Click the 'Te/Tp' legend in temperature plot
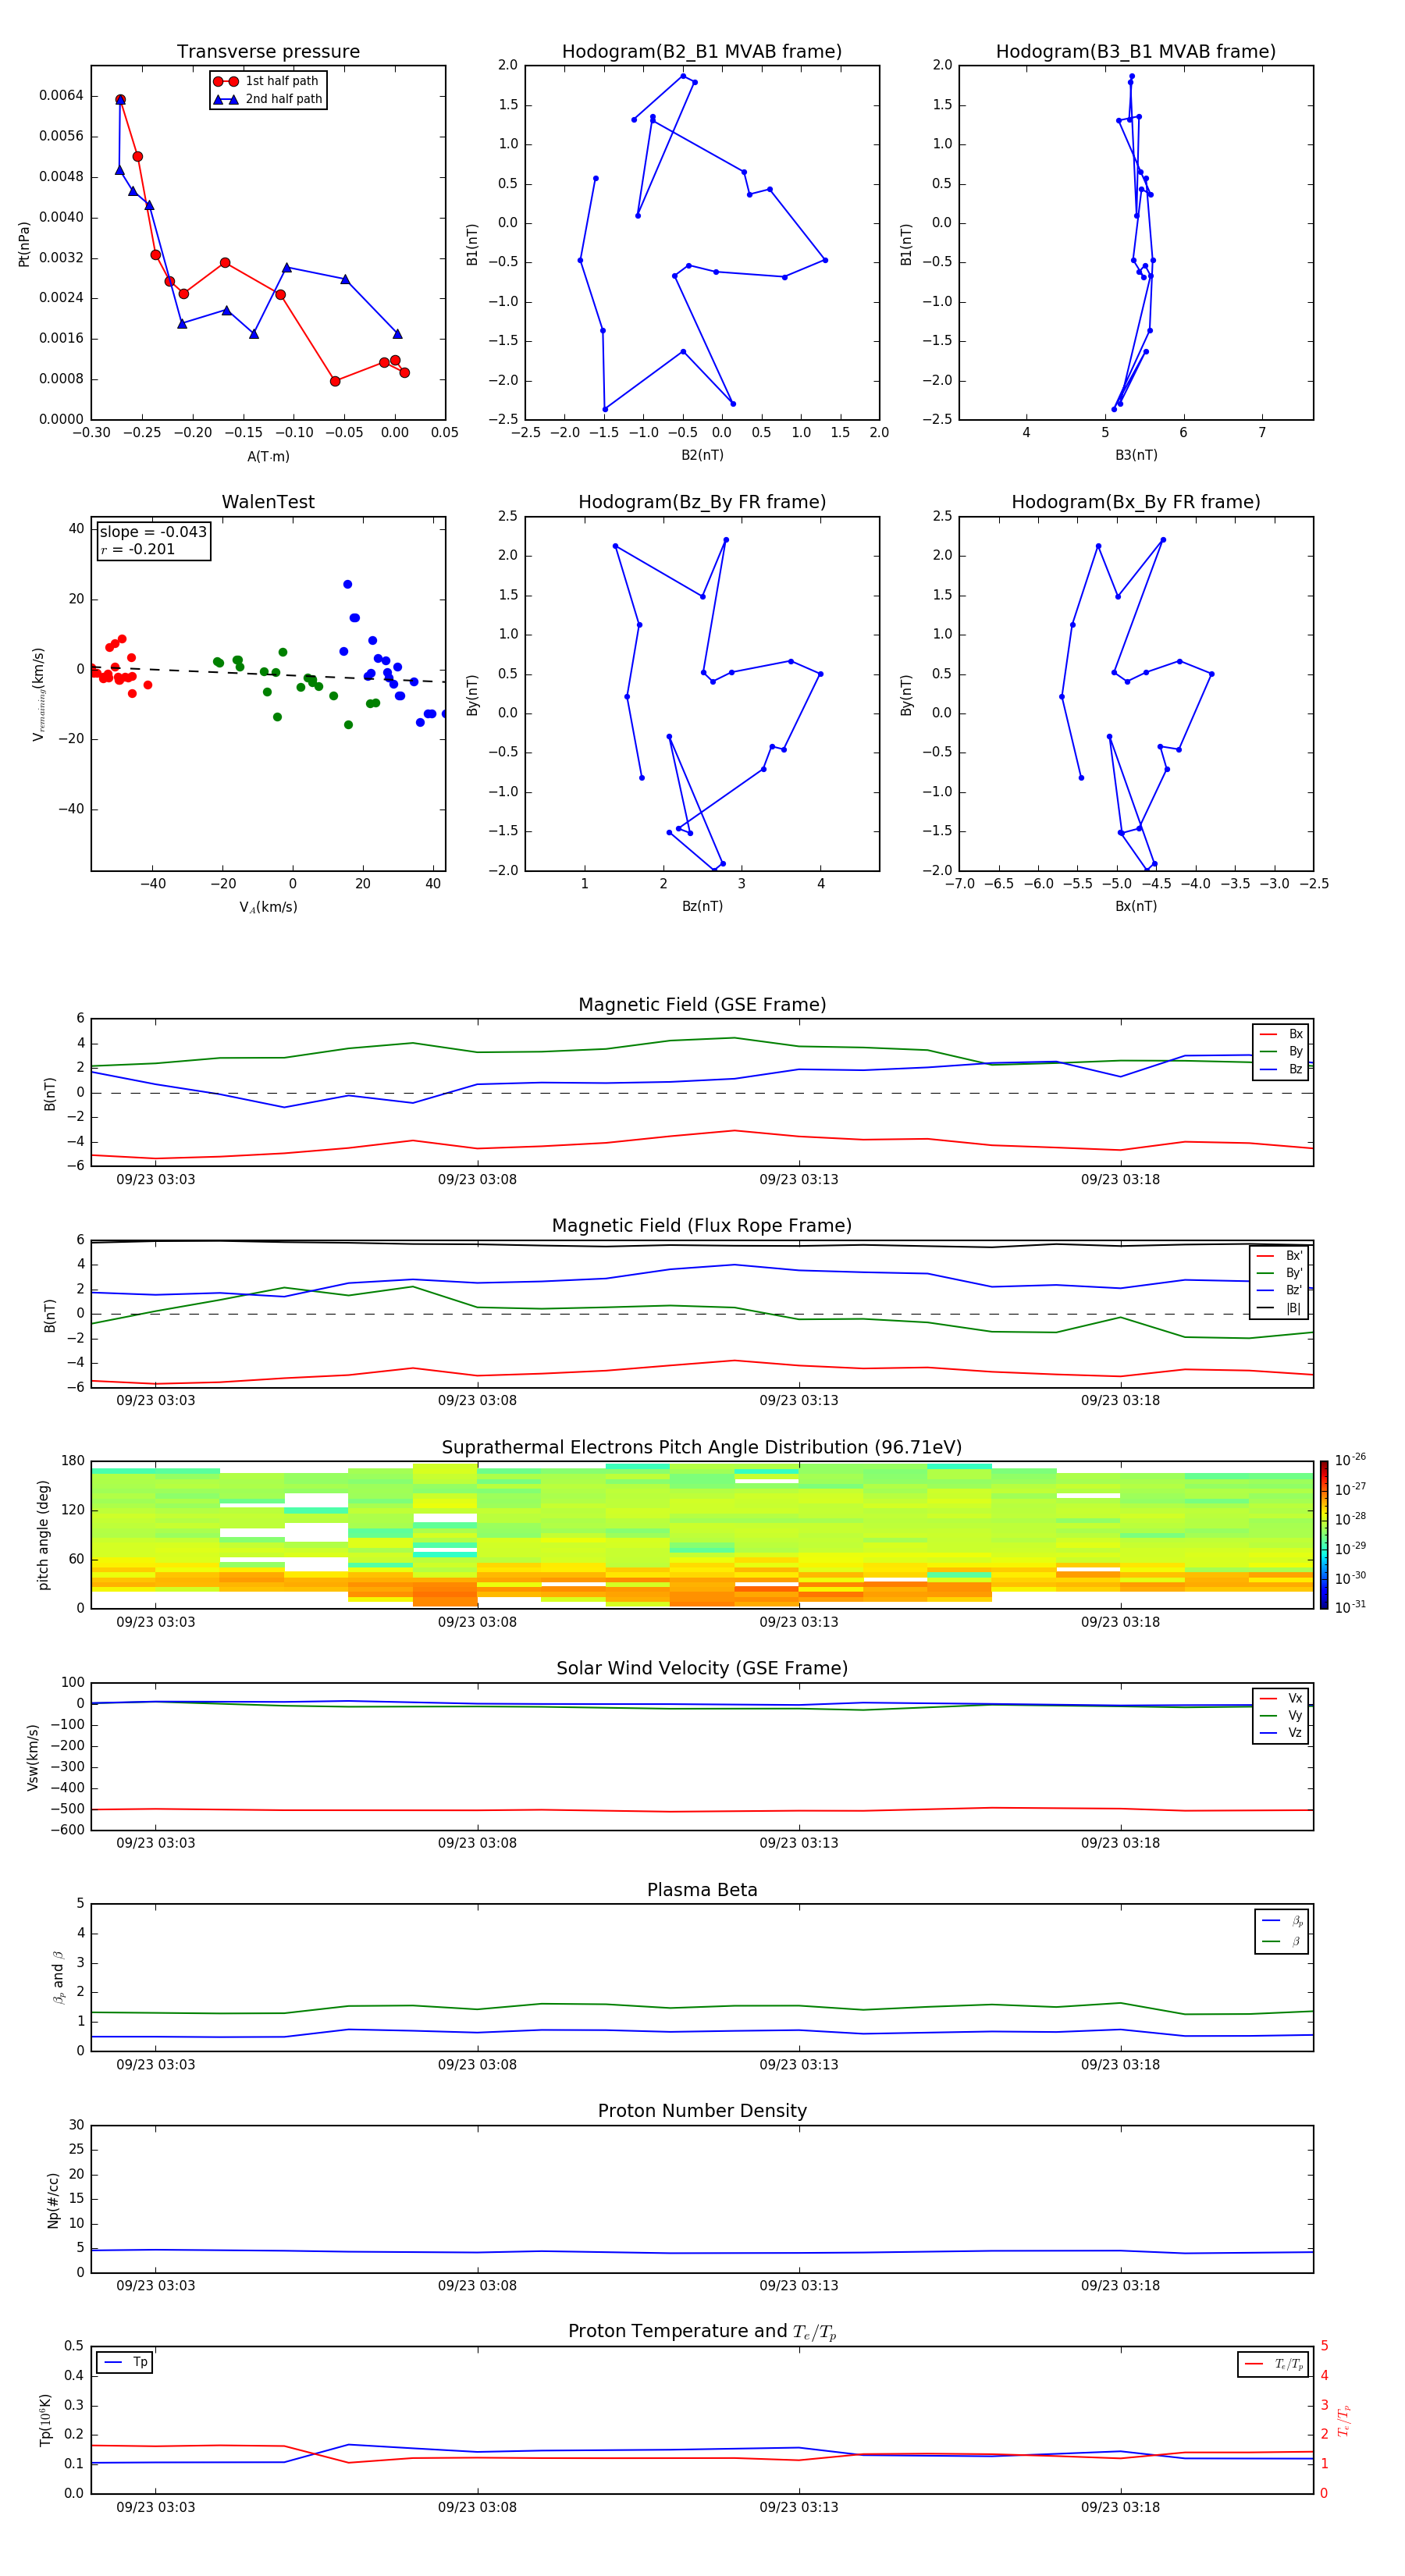Viewport: 1405px width, 2576px height. 1274,2364
